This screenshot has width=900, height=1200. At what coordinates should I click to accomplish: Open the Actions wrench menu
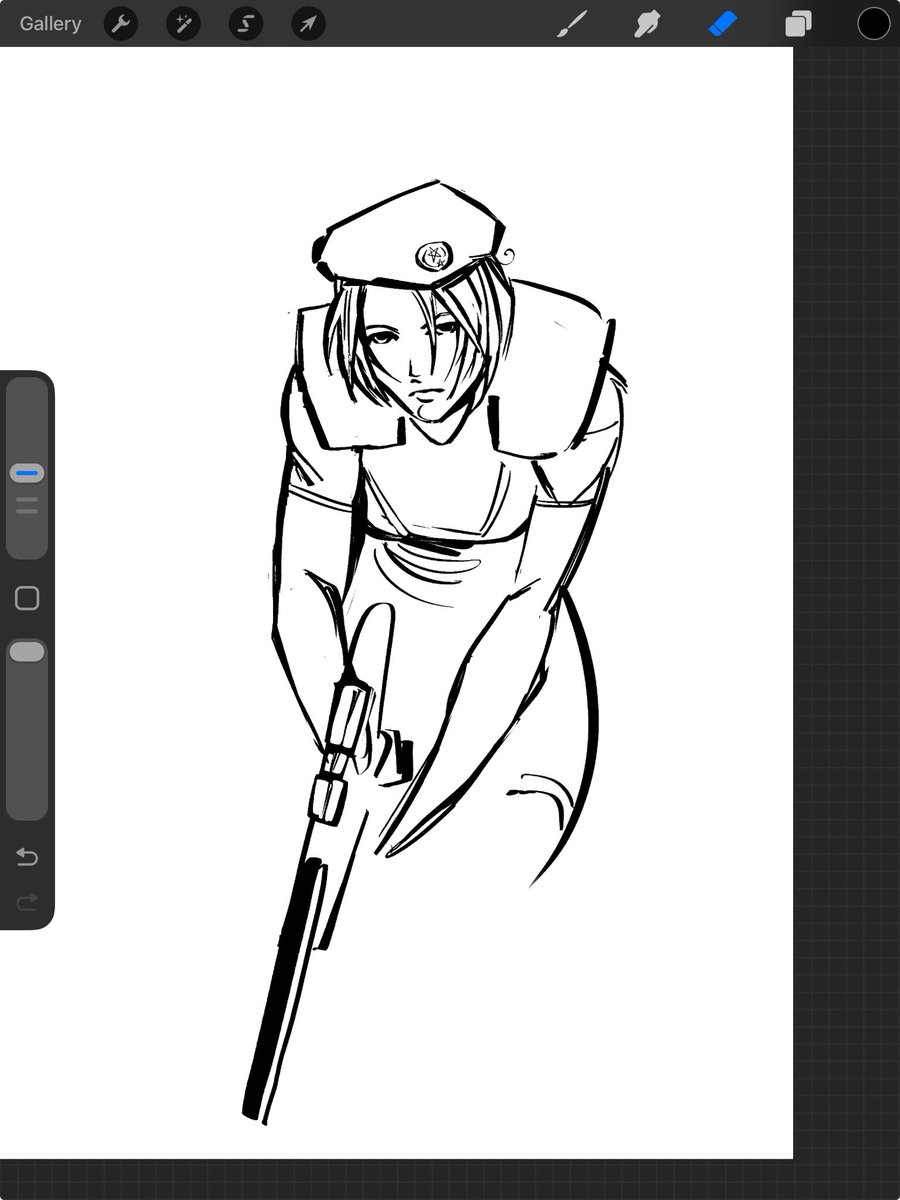[121, 24]
